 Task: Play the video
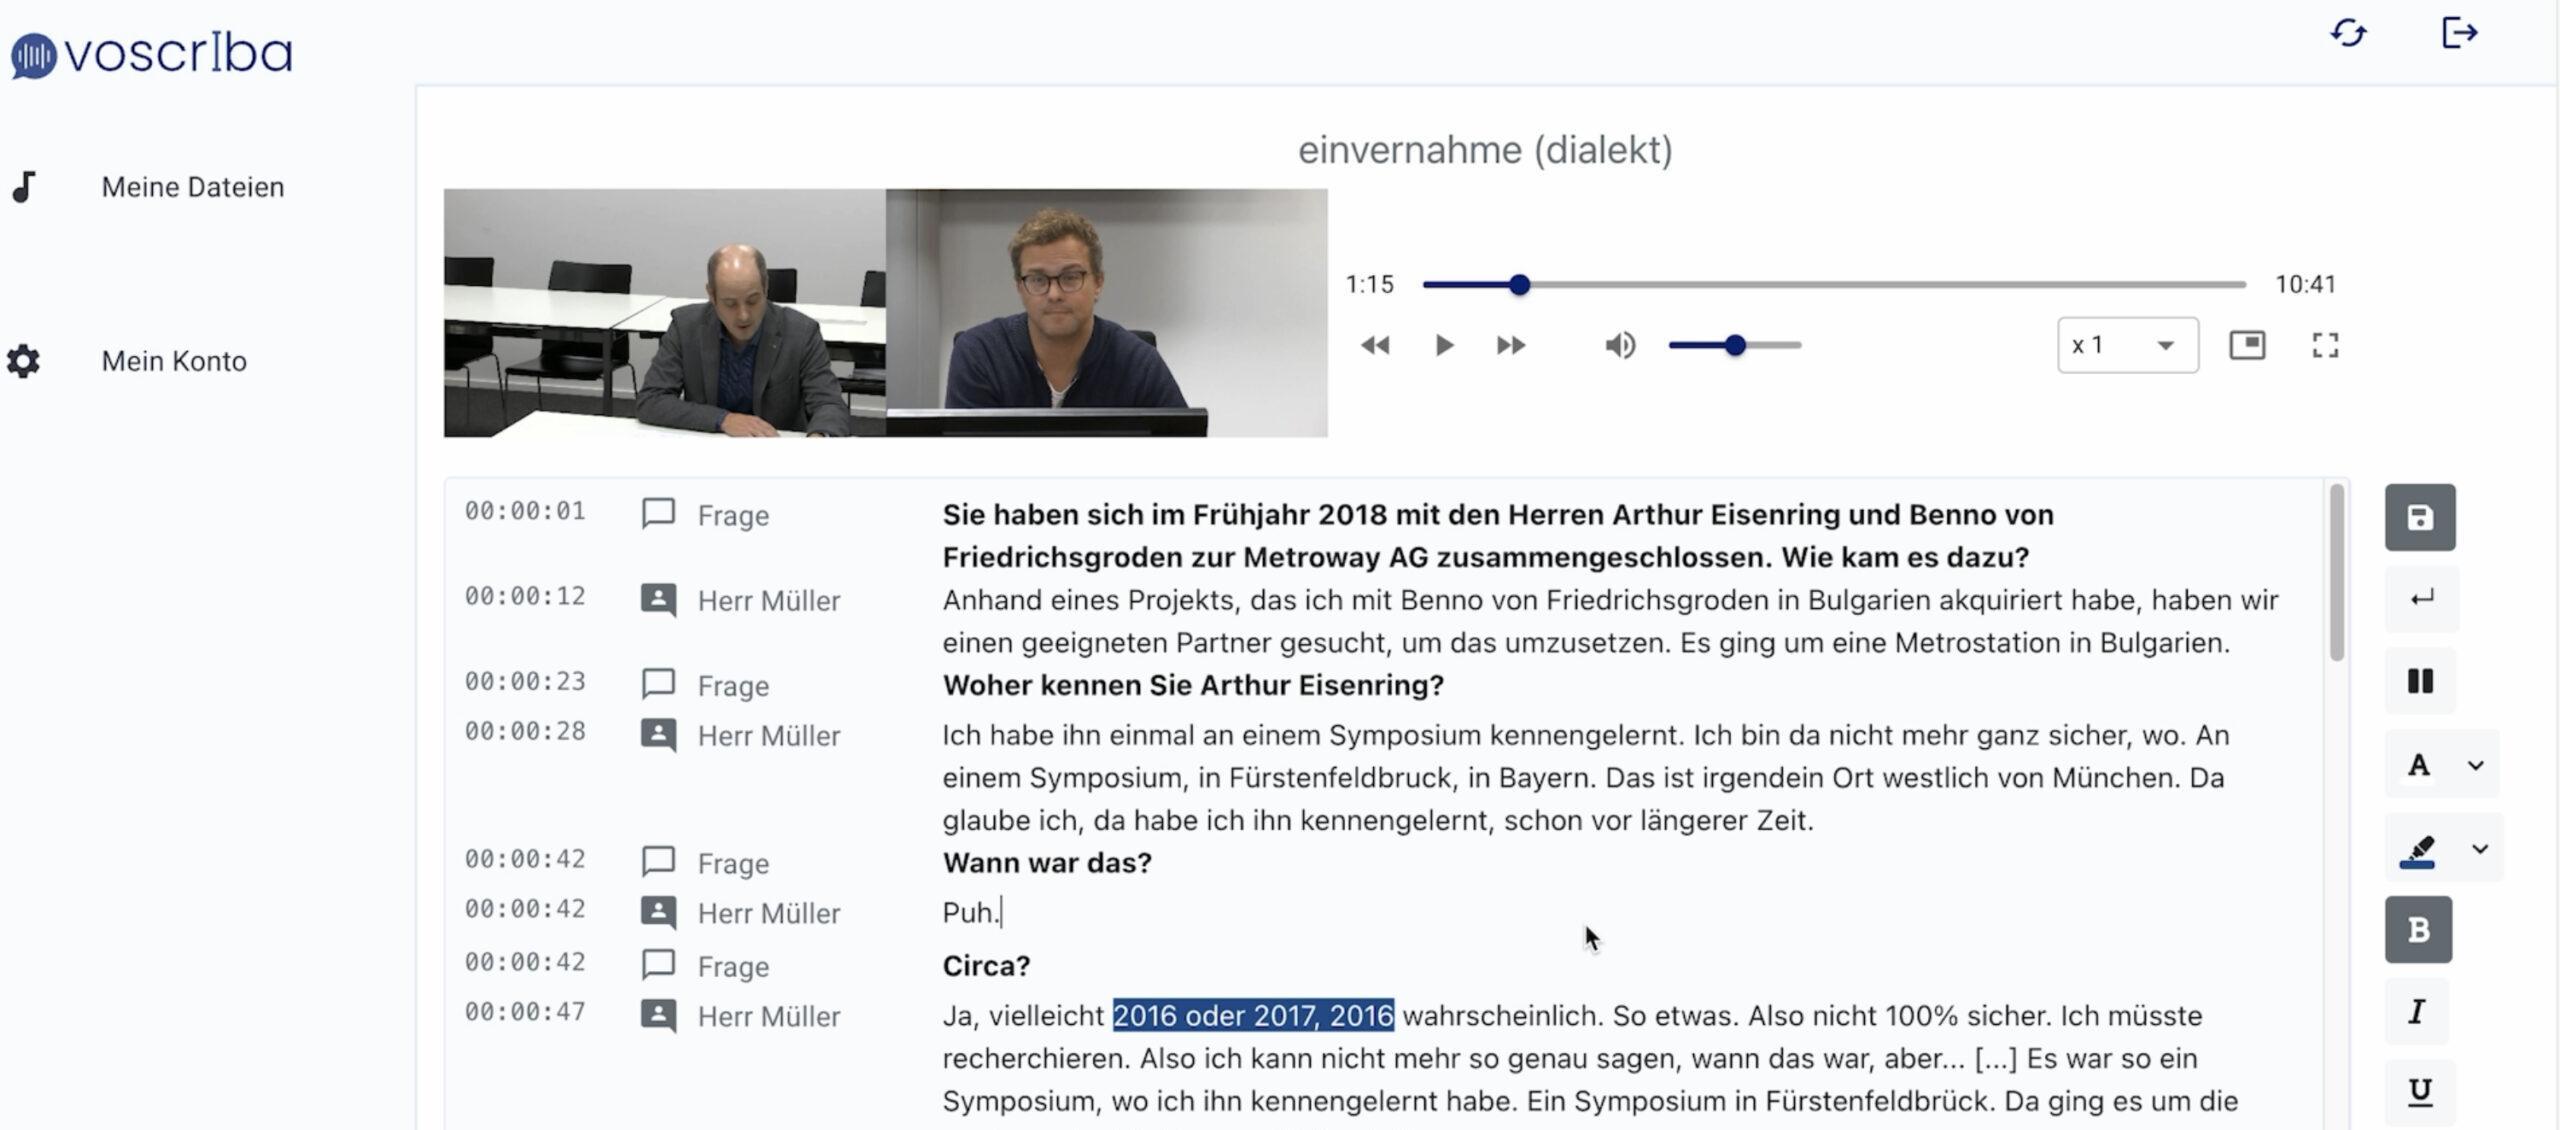(x=1443, y=346)
